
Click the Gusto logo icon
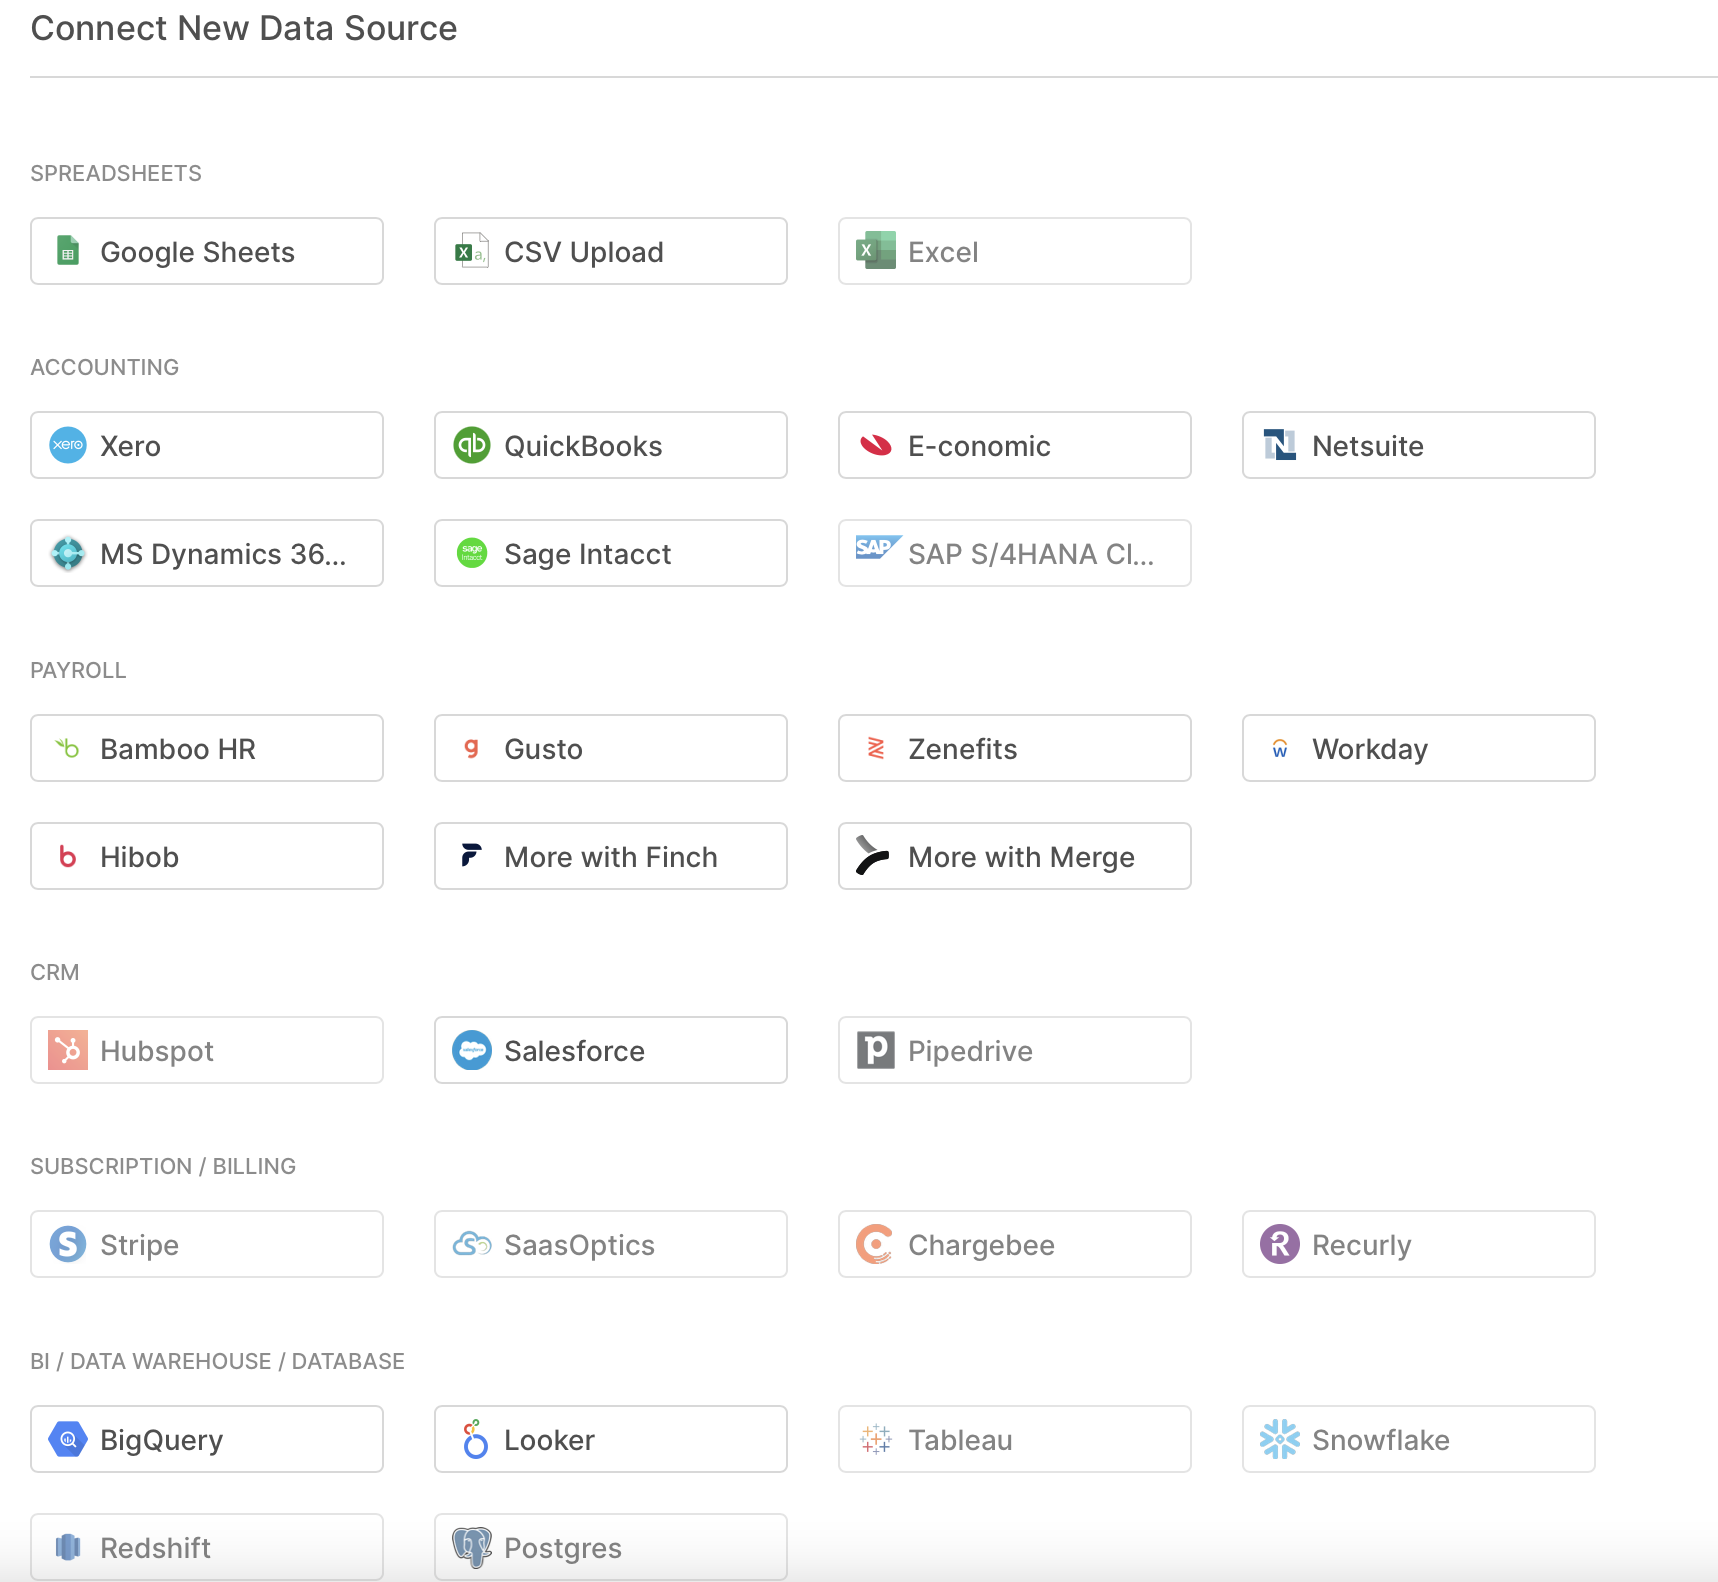(x=472, y=748)
